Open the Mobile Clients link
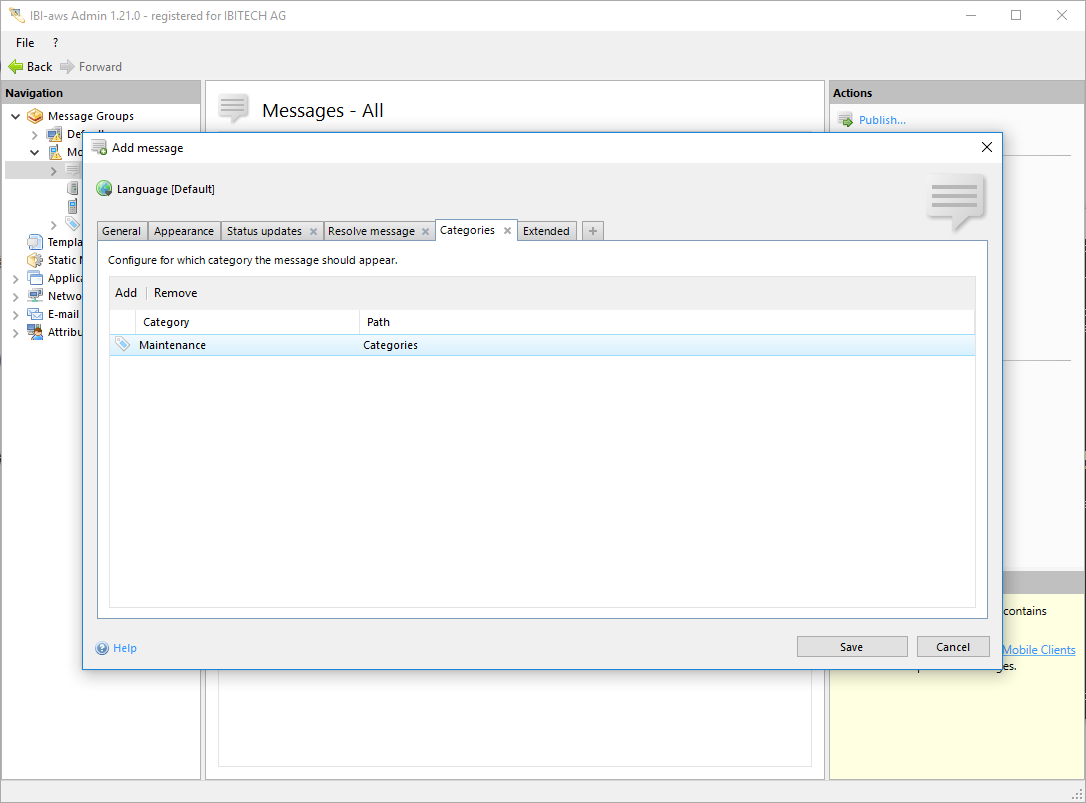 click(1038, 650)
